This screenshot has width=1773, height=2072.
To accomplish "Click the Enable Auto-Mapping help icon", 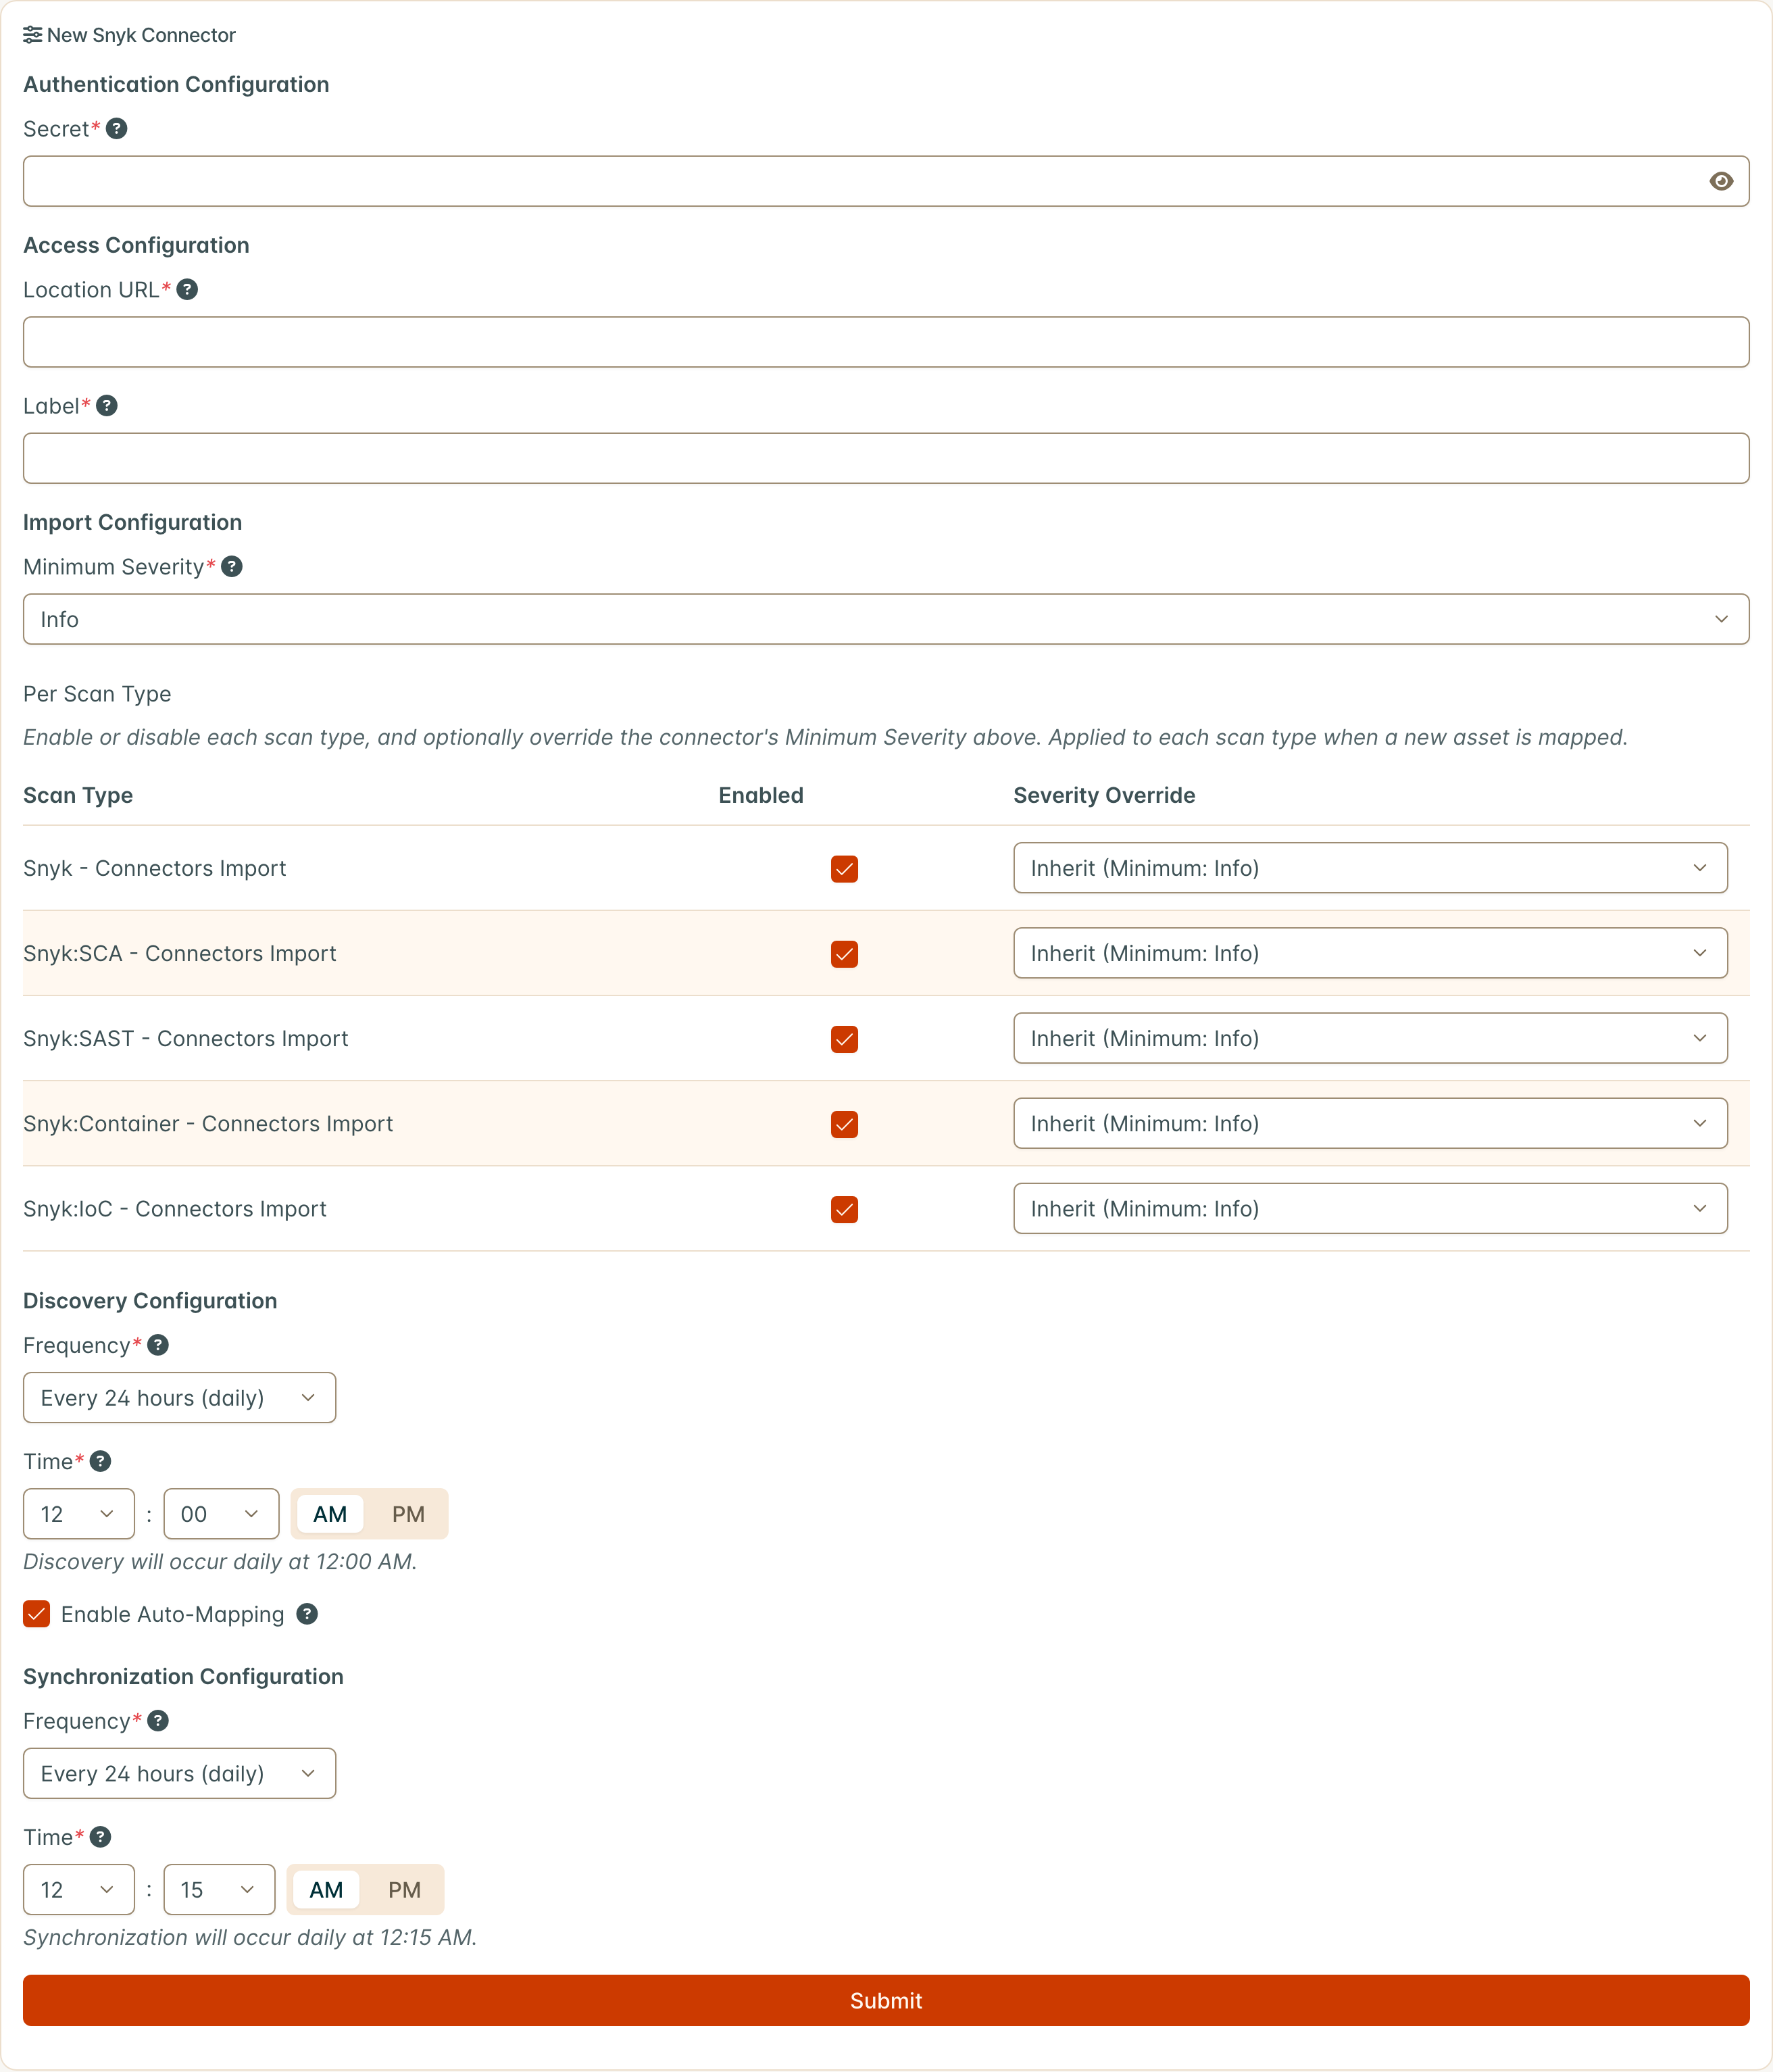I will pos(307,1614).
